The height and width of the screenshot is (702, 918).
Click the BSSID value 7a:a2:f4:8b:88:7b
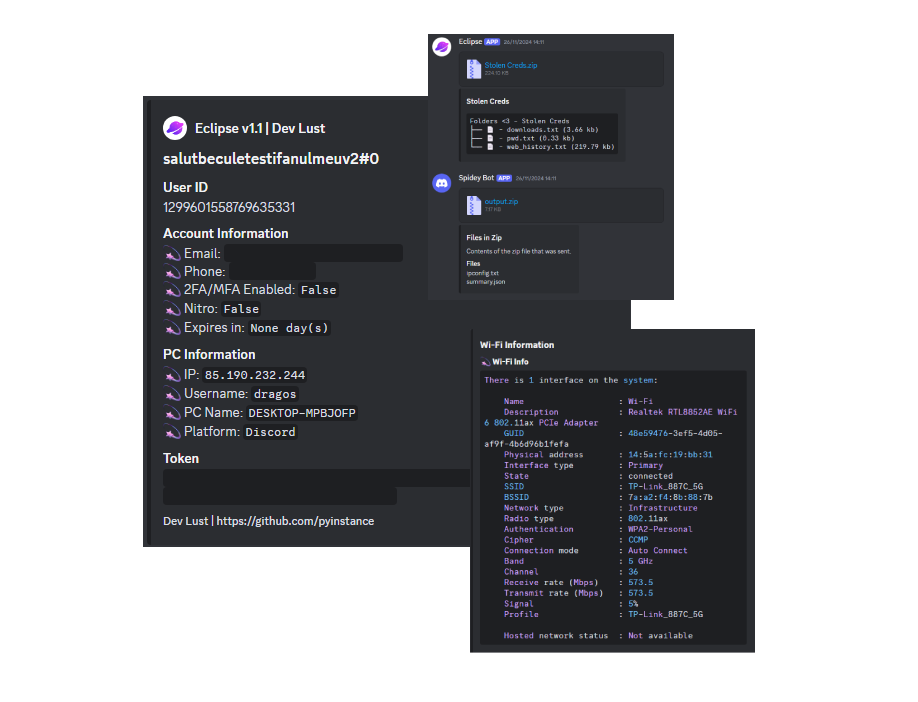670,497
